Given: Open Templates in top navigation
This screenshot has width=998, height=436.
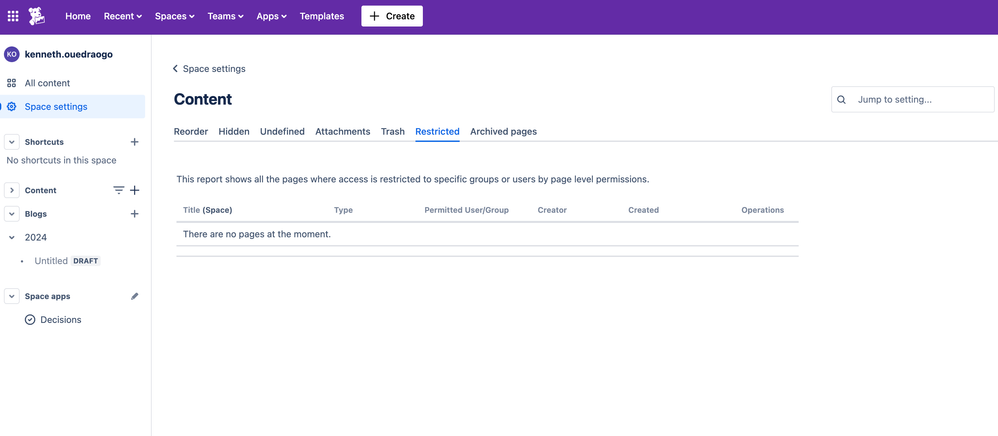Looking at the screenshot, I should [322, 16].
